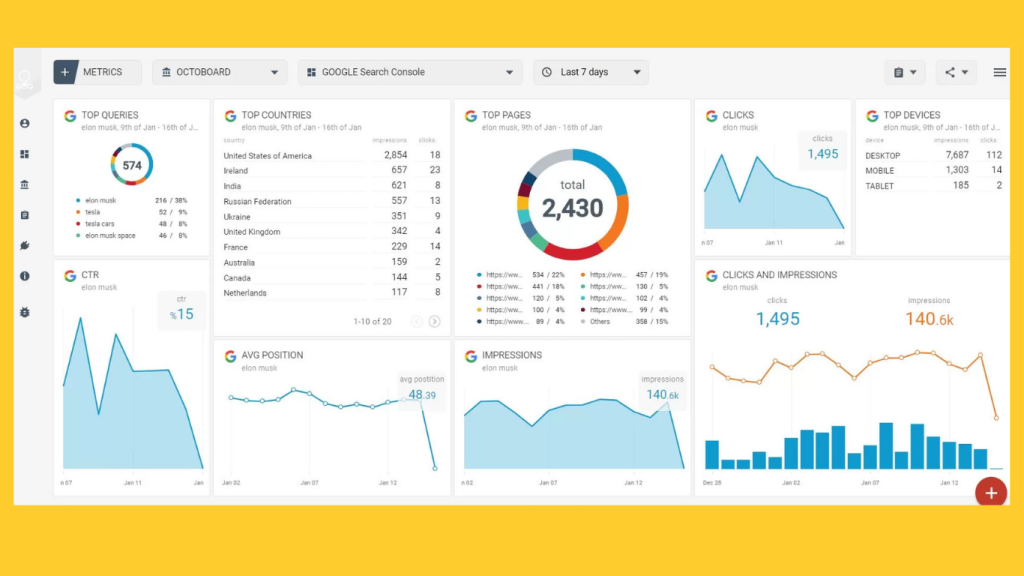Open the dashboards grid icon in sidebar
Screen dimensions: 1024x576
25,154
